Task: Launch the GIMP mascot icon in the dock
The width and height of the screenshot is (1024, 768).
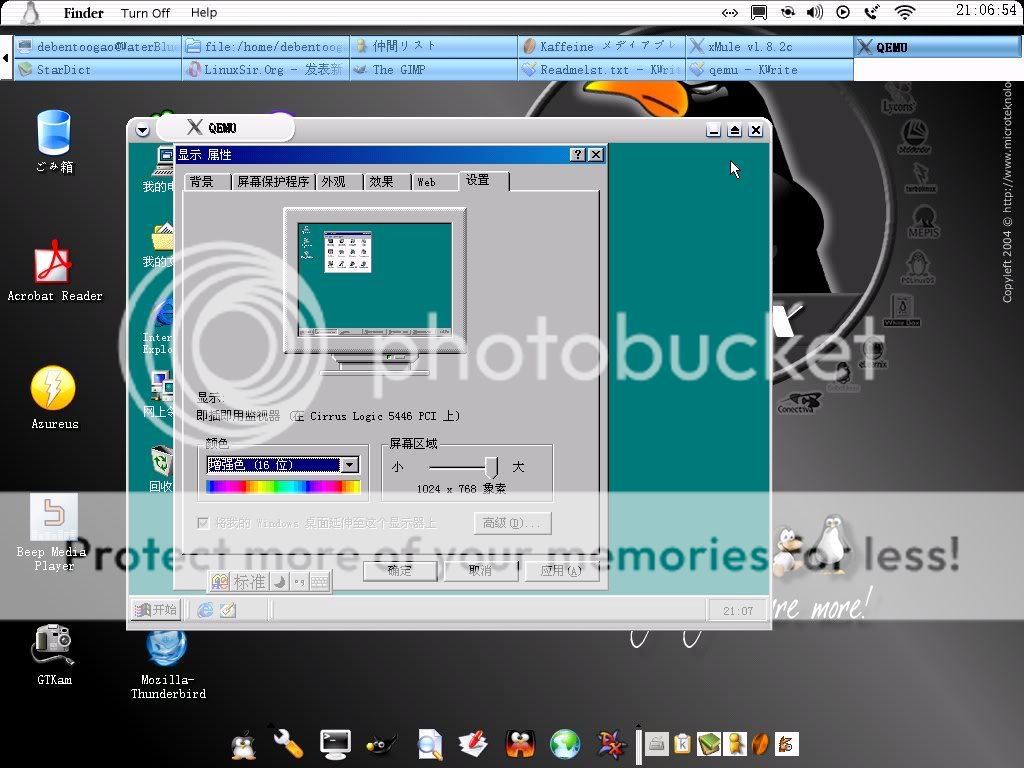Action: click(382, 744)
